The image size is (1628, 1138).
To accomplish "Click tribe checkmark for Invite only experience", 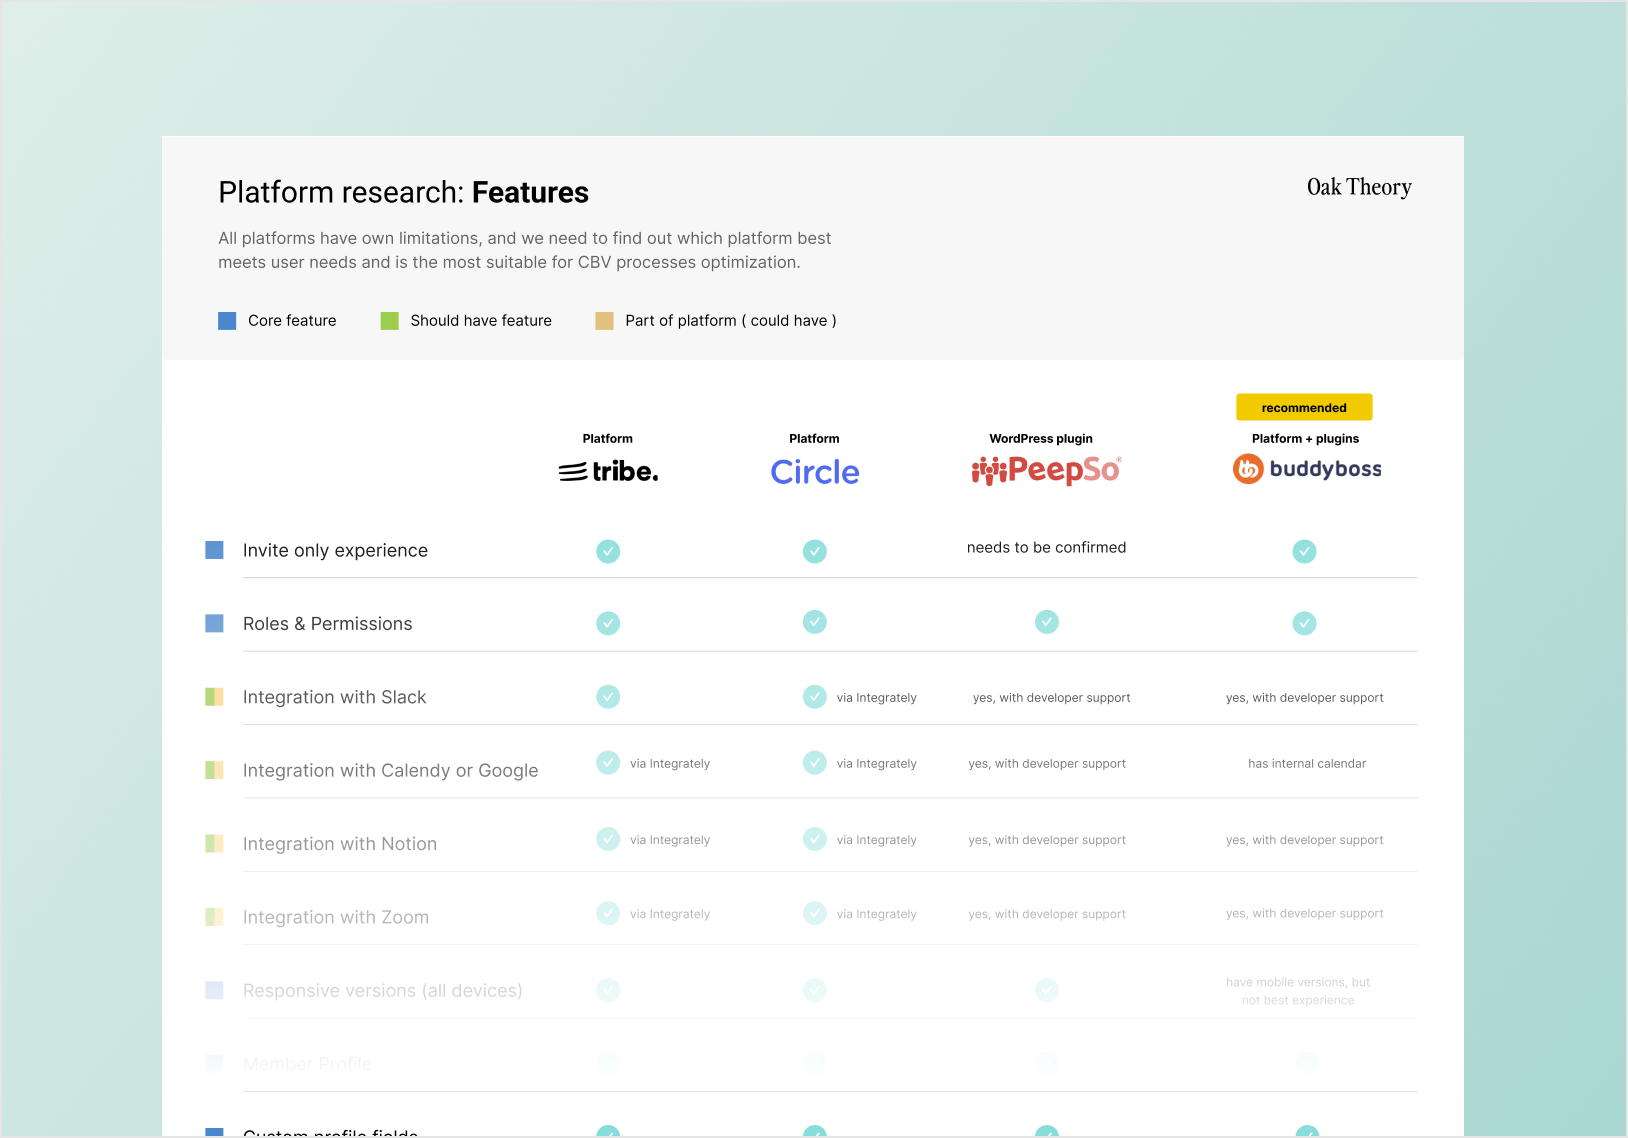I will tap(608, 551).
